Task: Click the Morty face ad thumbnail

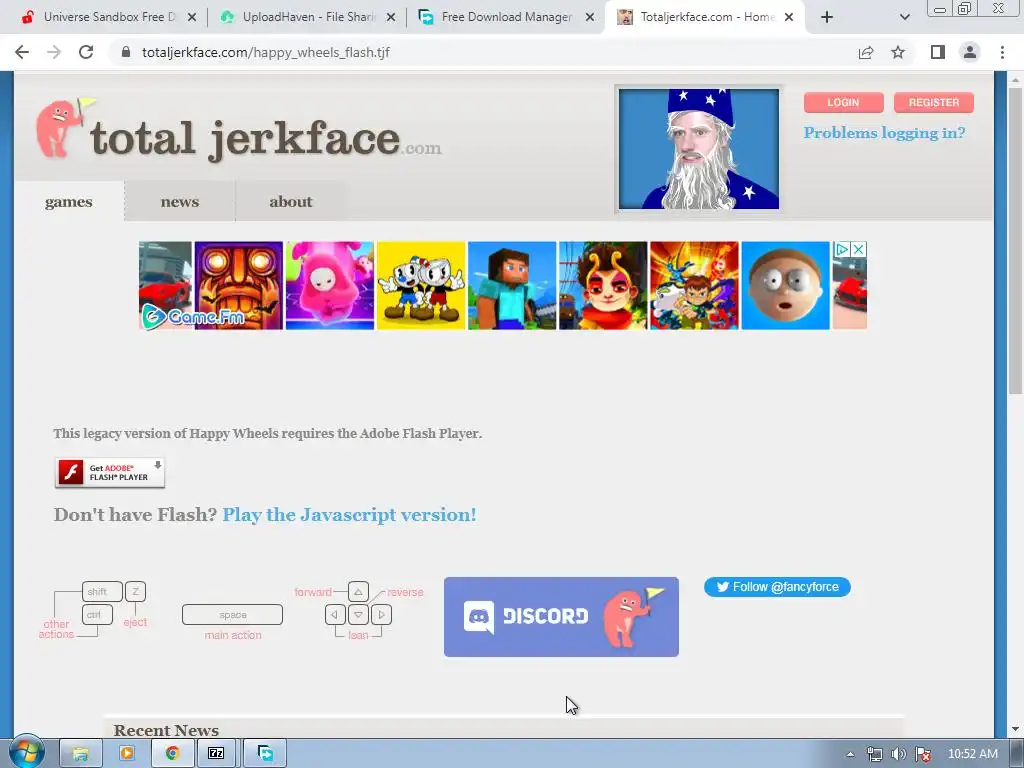Action: coord(786,285)
